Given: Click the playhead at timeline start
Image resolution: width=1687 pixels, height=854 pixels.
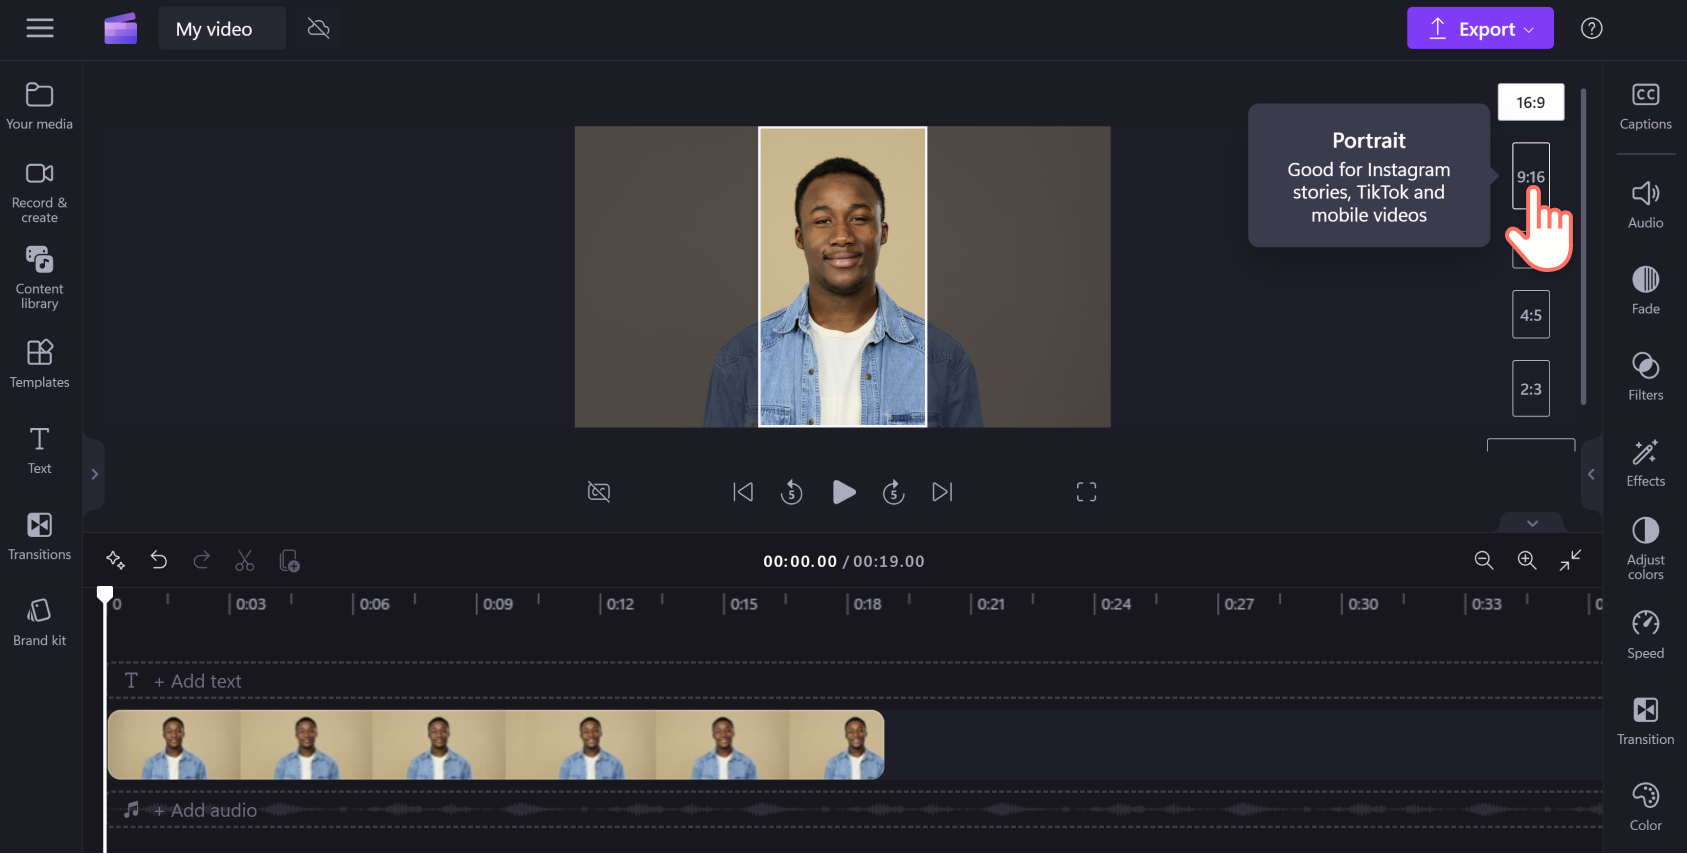Looking at the screenshot, I should (105, 595).
